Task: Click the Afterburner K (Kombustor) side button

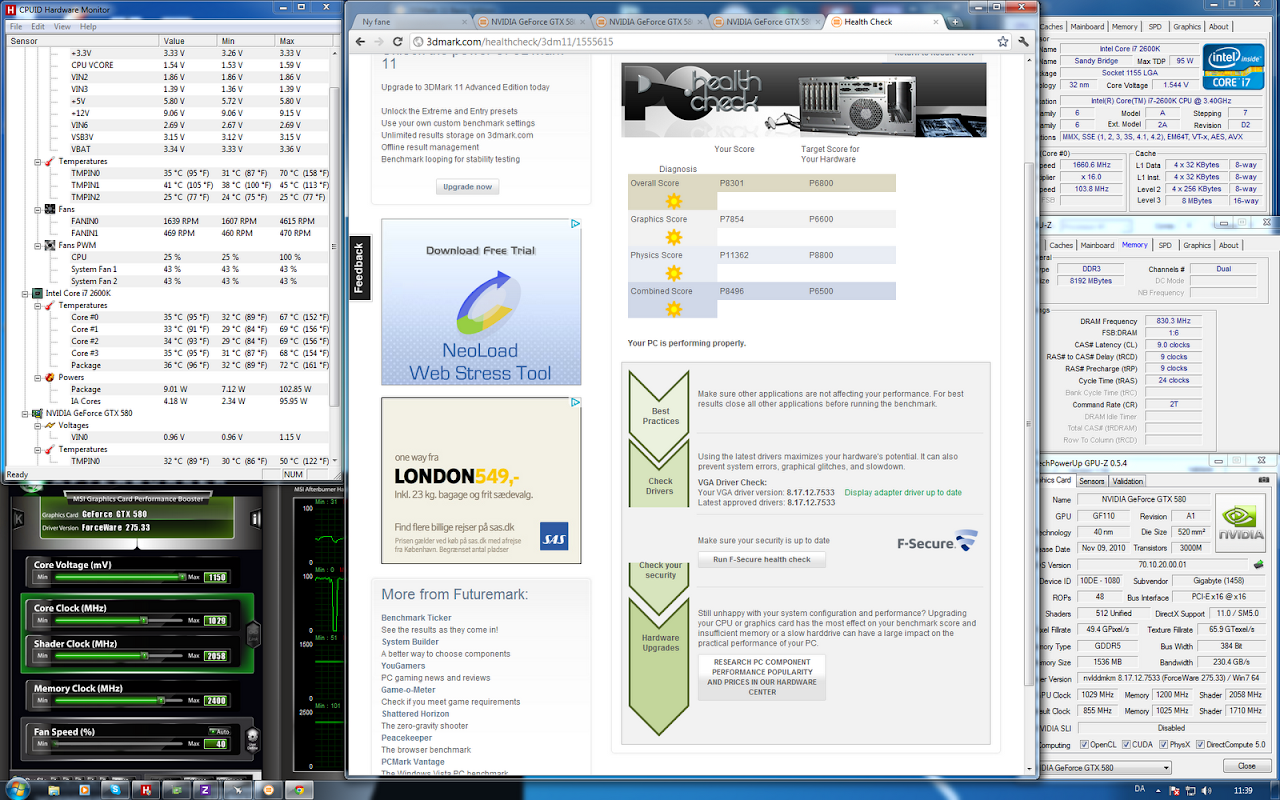Action: (20, 521)
